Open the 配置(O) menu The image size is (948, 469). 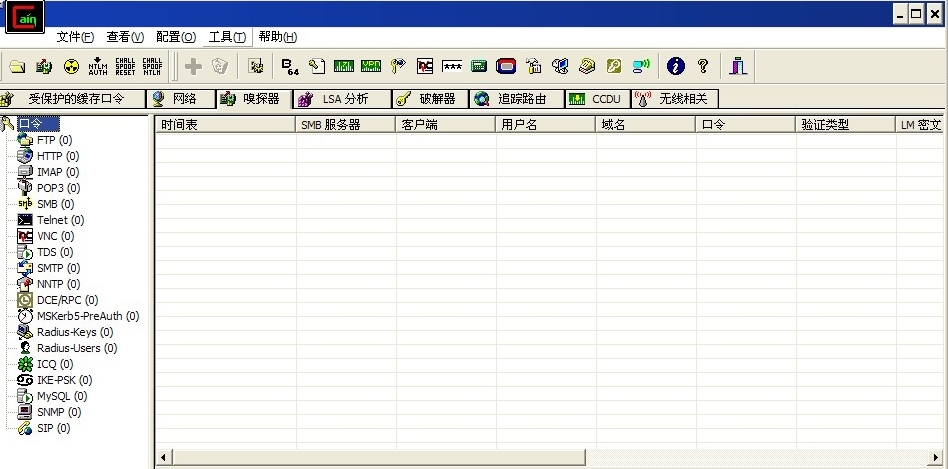(176, 37)
